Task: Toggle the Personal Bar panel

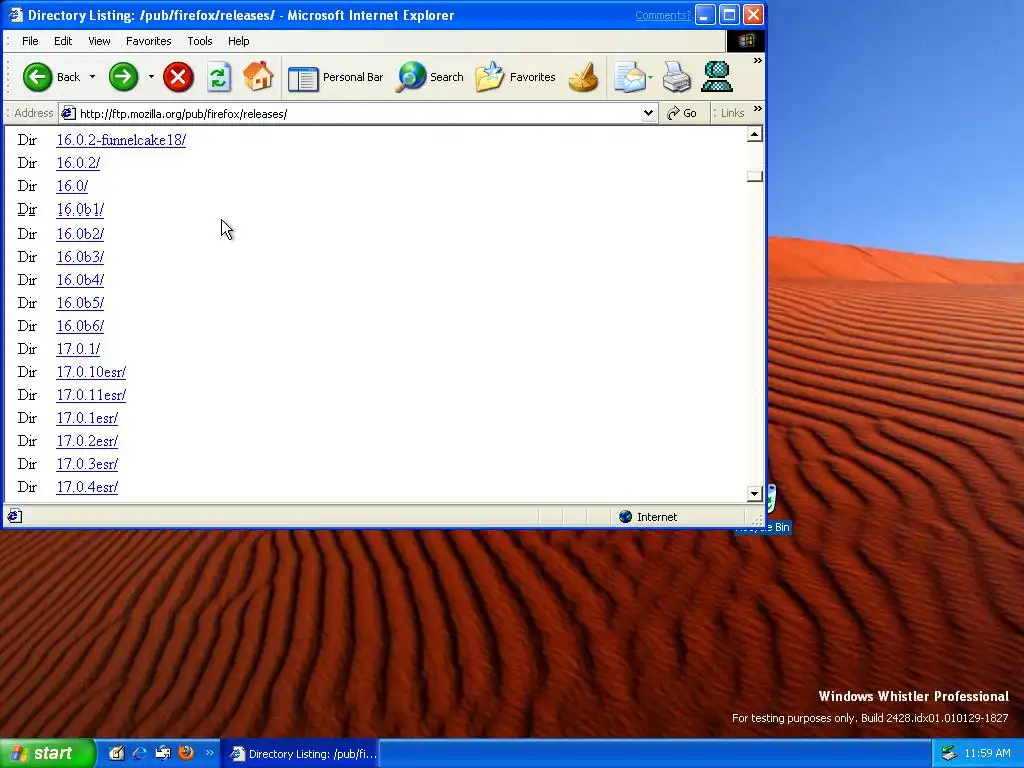Action: coord(336,78)
